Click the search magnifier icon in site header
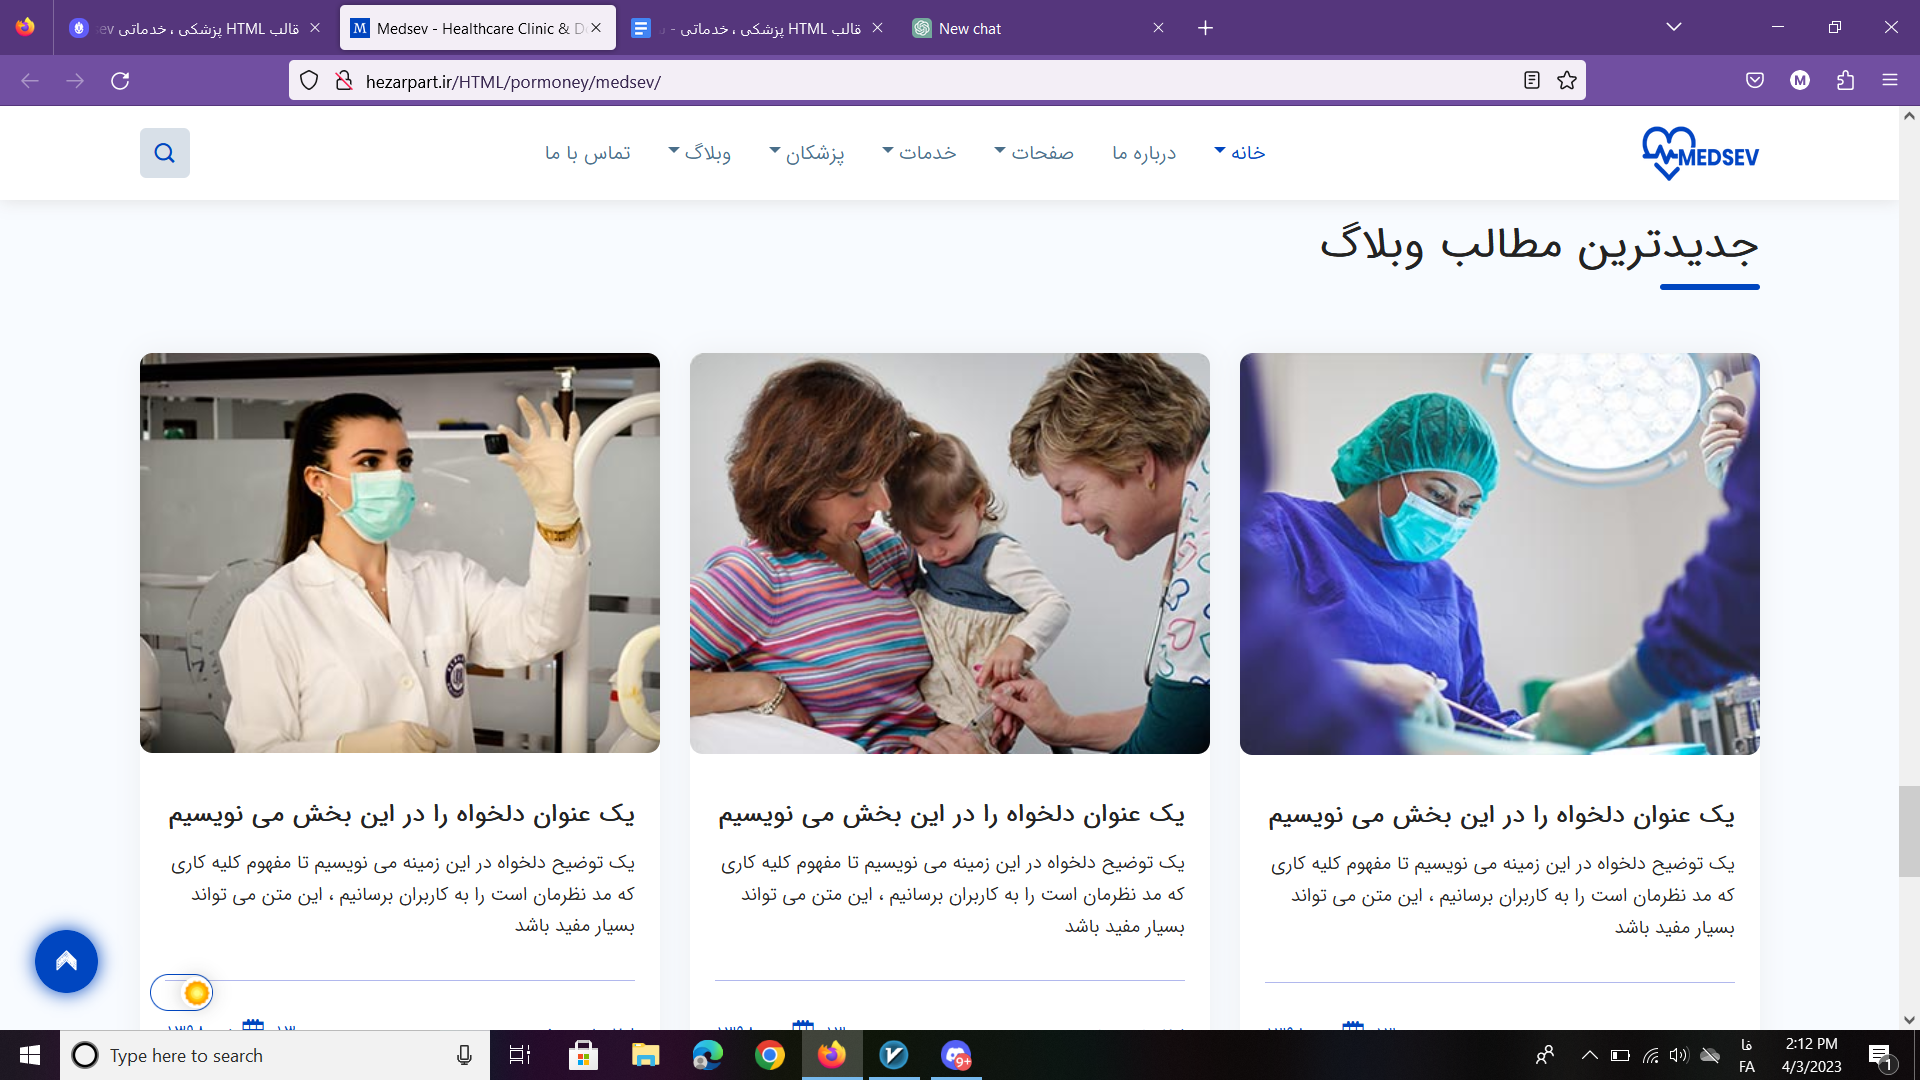The image size is (1920, 1080). click(x=165, y=153)
